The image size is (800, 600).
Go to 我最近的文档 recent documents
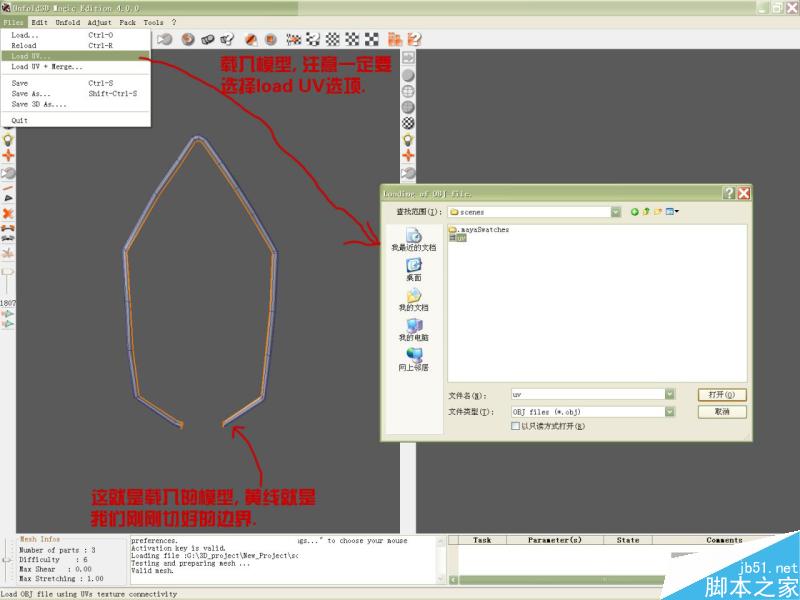(x=414, y=240)
